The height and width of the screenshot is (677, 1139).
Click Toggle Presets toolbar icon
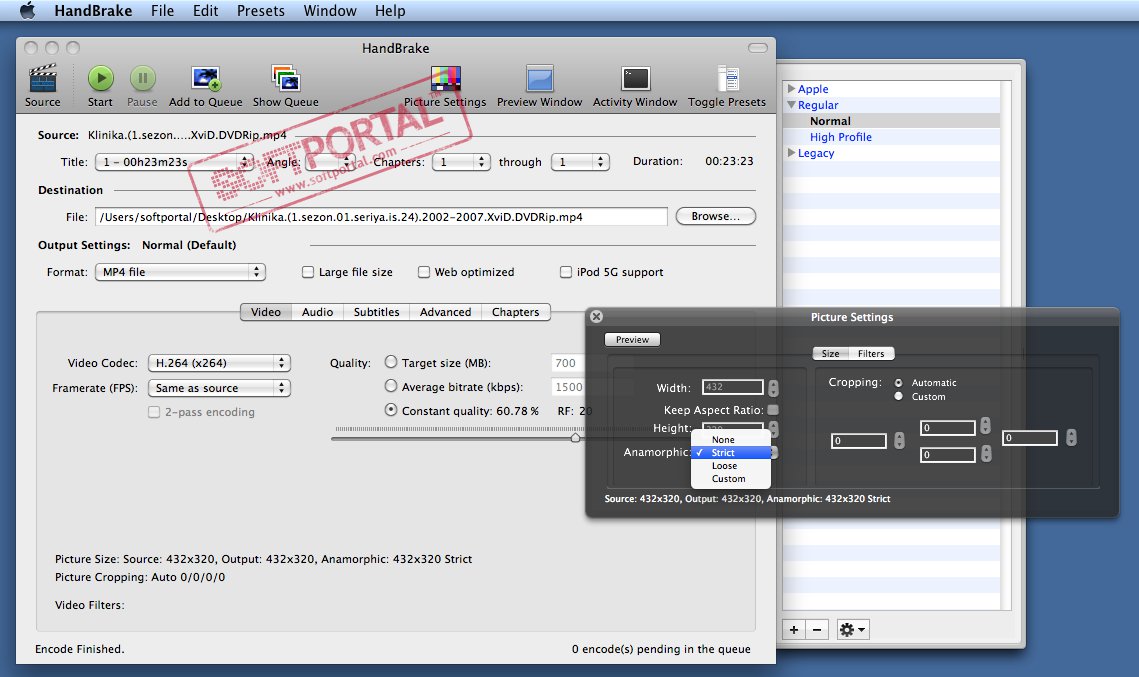tap(727, 78)
